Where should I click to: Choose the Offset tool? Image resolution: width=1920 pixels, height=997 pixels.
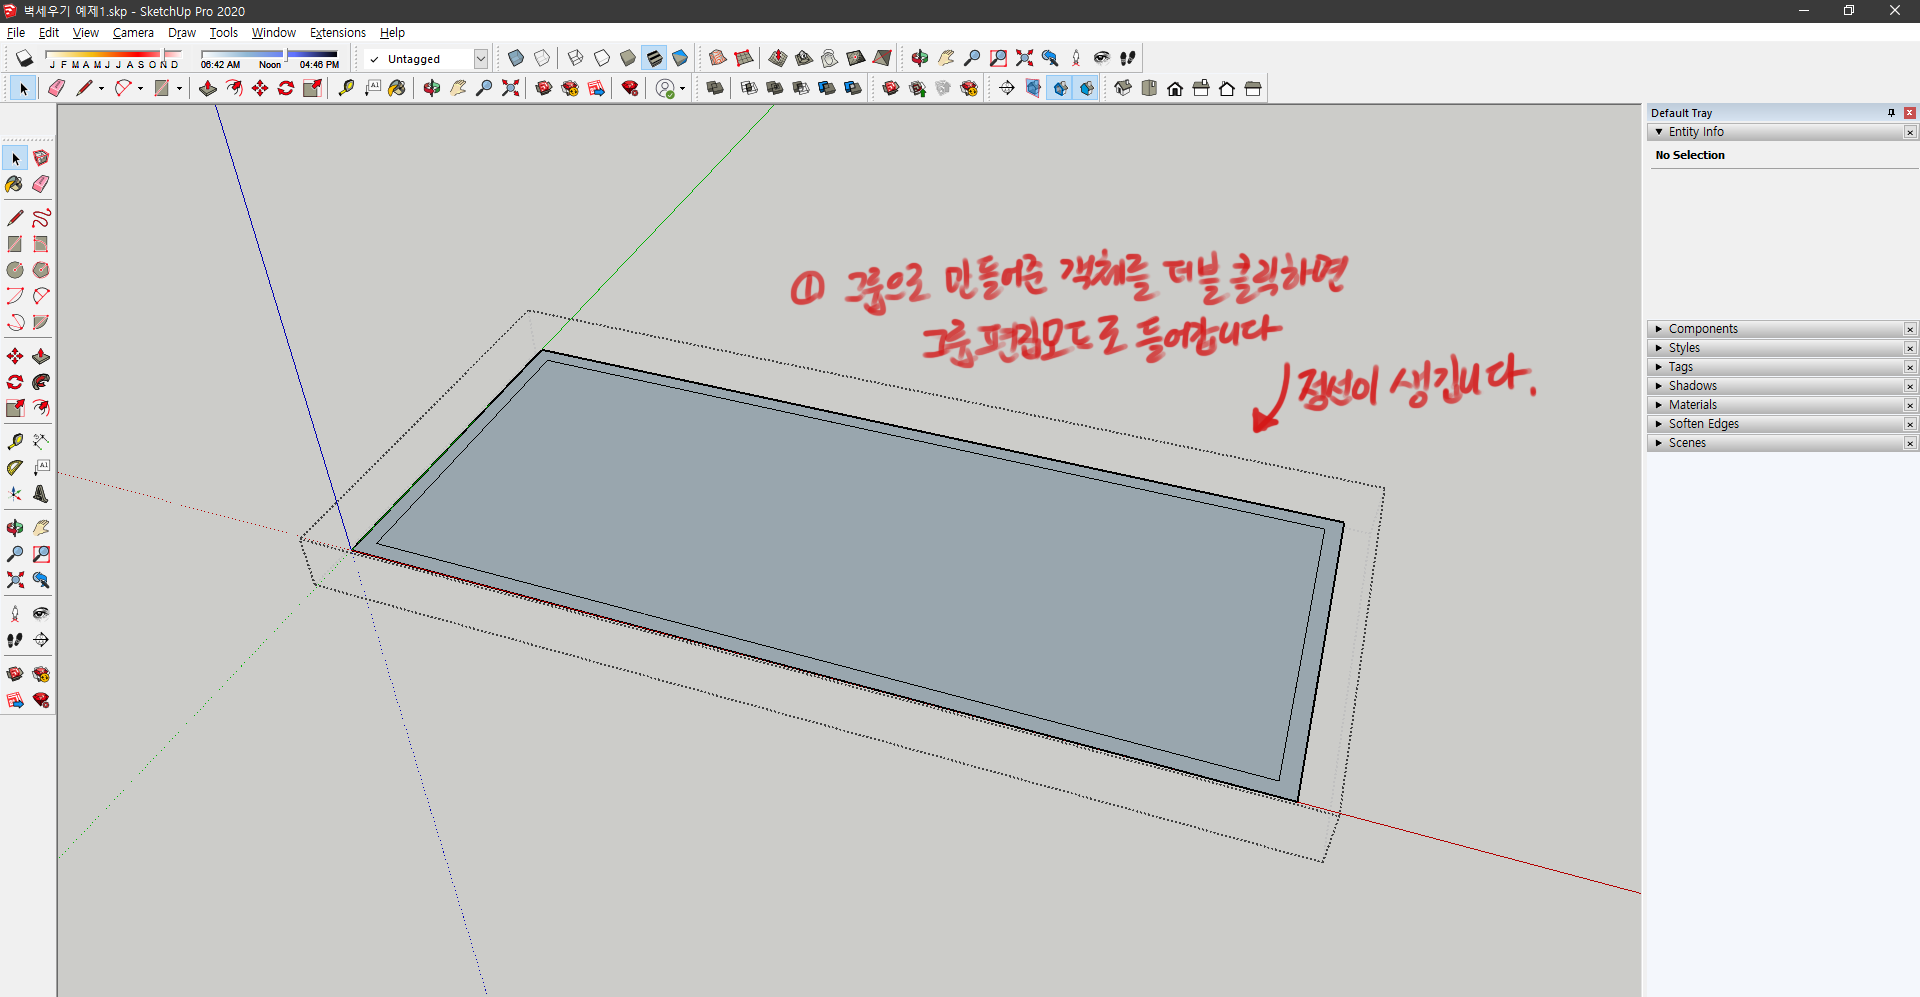(41, 408)
